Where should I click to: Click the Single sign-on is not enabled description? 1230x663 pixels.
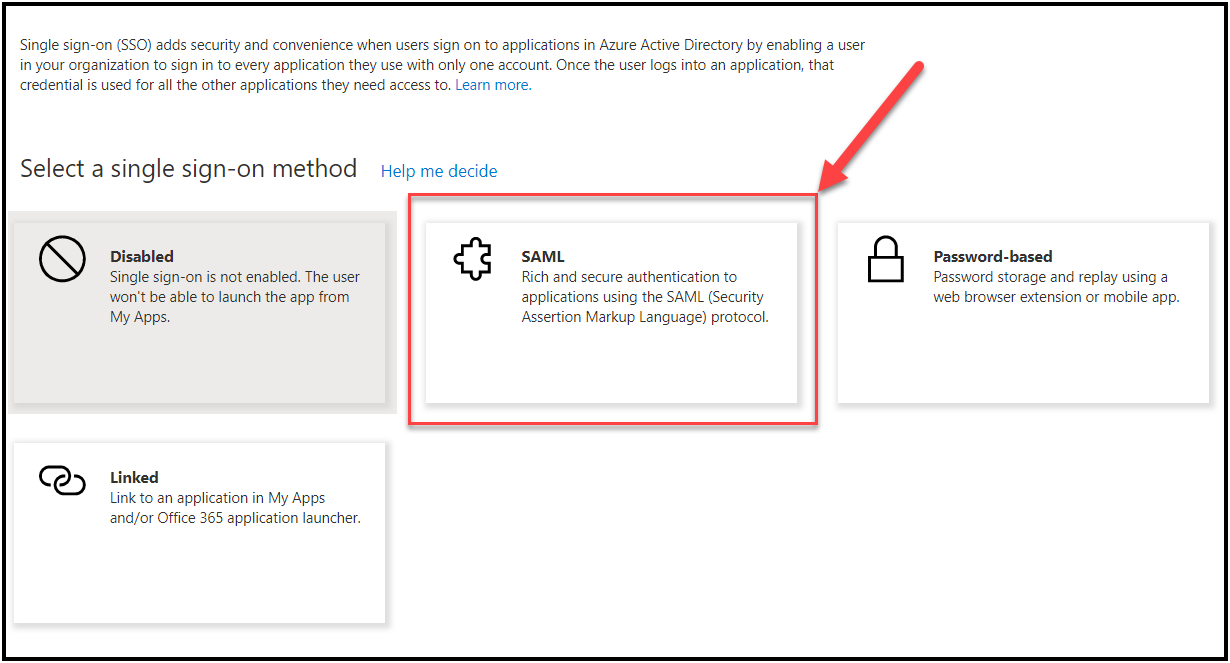(234, 297)
